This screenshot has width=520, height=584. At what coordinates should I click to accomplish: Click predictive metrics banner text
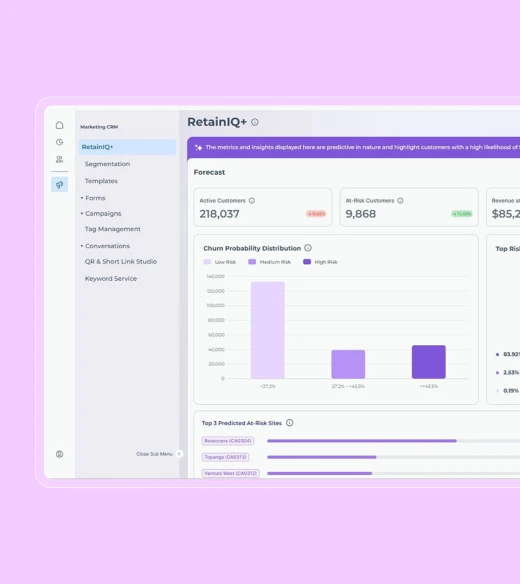click(x=362, y=147)
